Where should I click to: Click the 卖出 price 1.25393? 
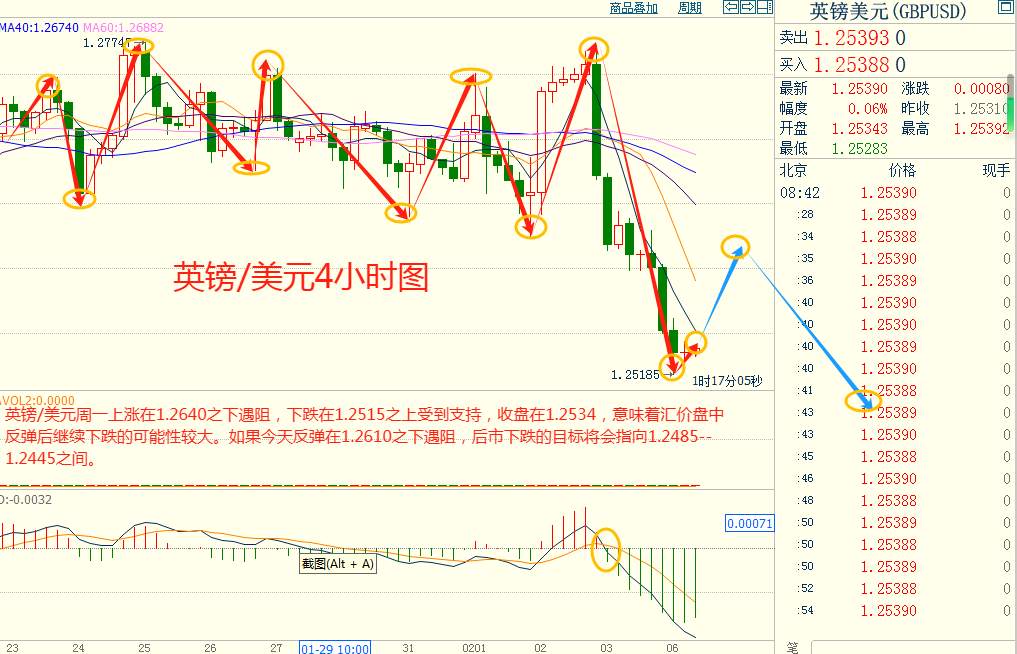[851, 38]
